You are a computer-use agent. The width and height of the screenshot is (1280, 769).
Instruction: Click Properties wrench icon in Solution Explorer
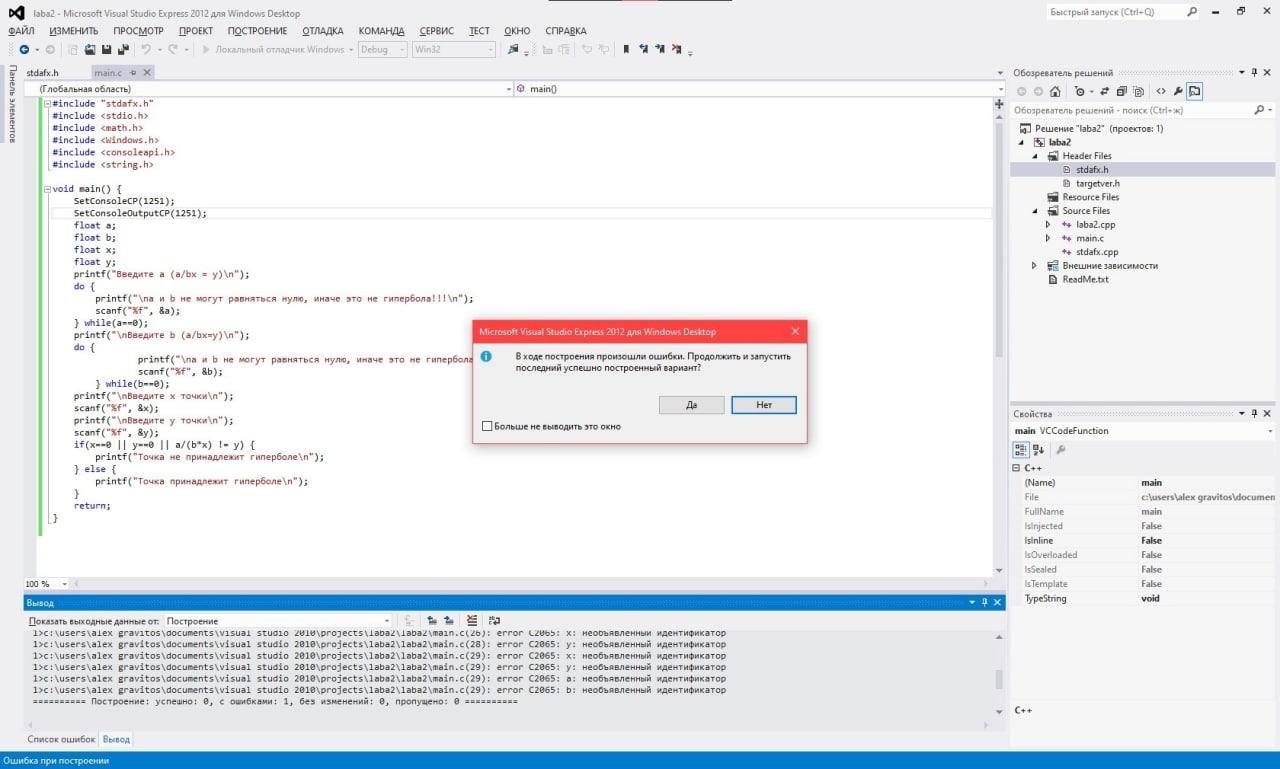[x=1178, y=91]
